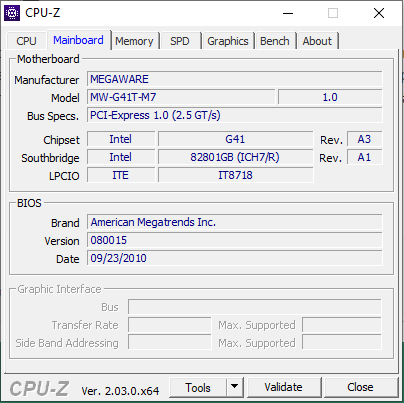Click the Bus Specs PCI-Express field
This screenshot has width=404, height=403.
pos(235,115)
